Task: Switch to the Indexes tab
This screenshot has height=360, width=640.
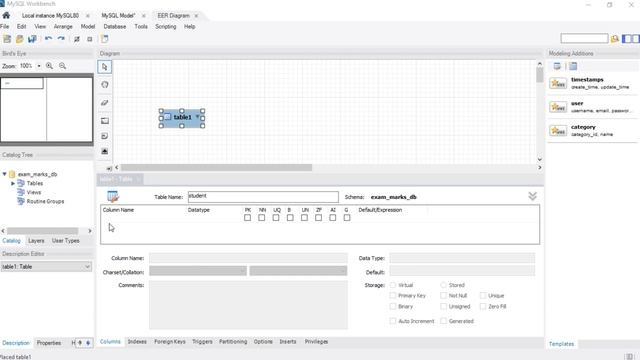Action: click(x=137, y=342)
